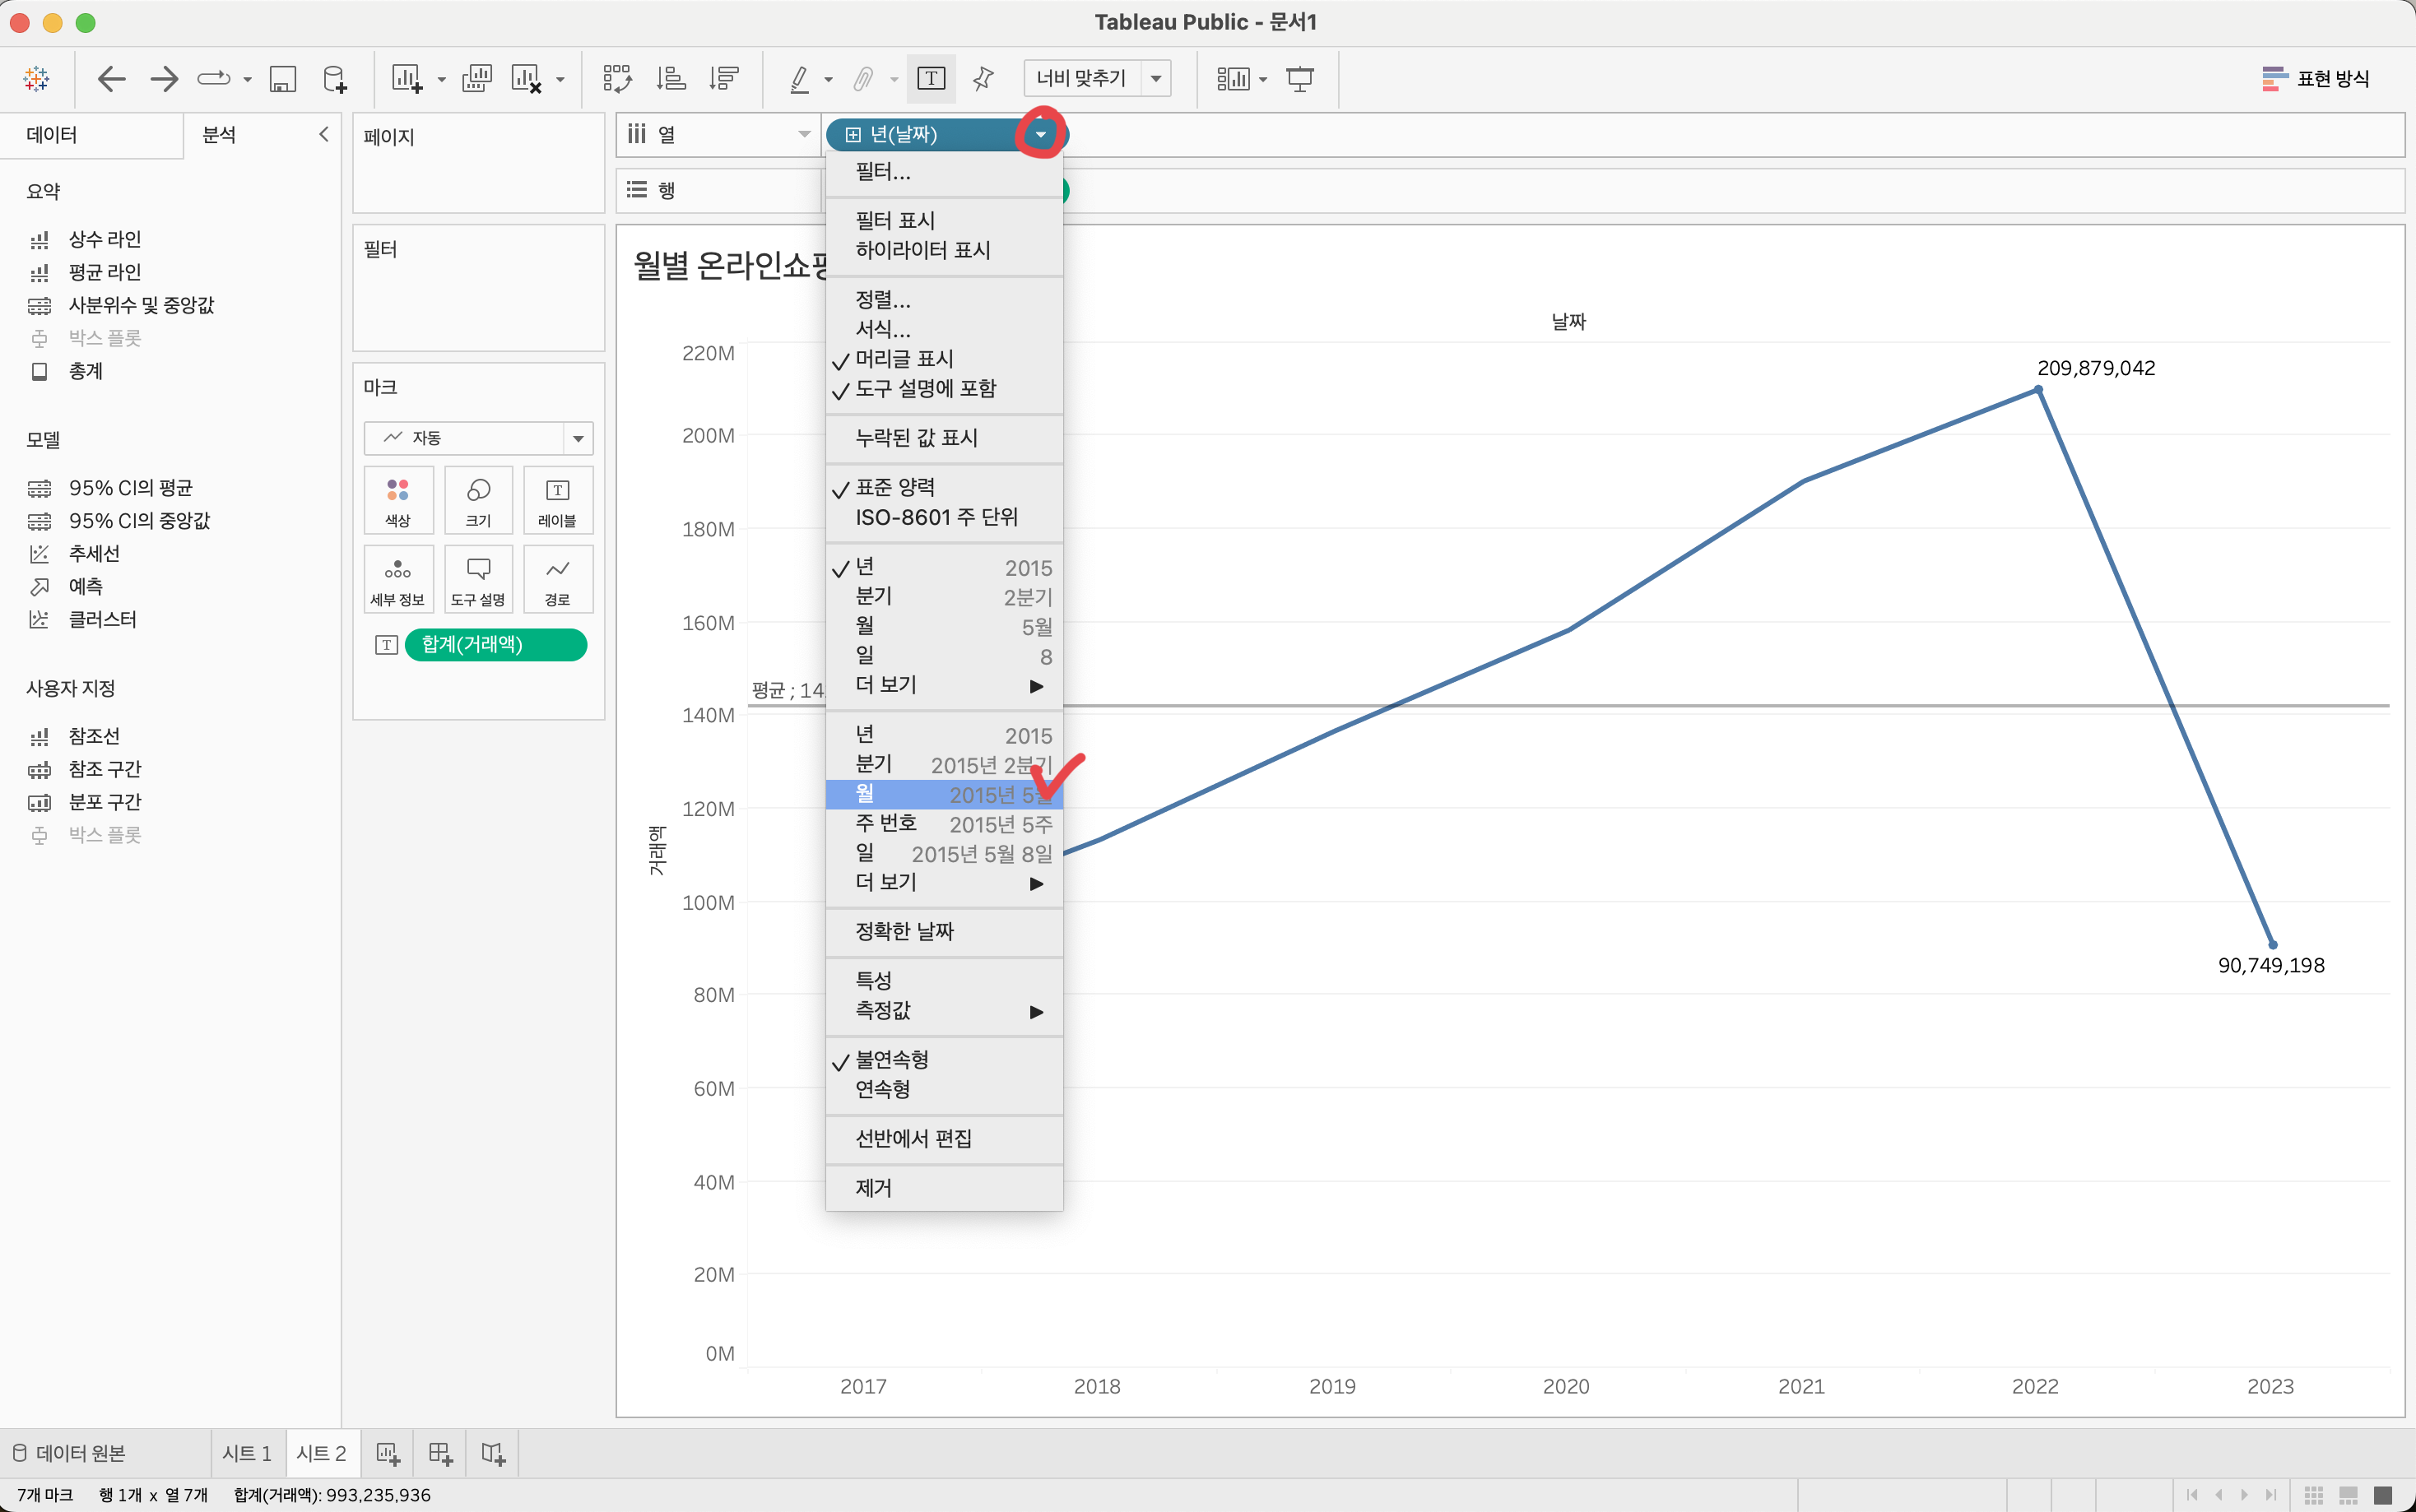
Task: Select 연속형 option in context menu
Action: pos(882,1089)
